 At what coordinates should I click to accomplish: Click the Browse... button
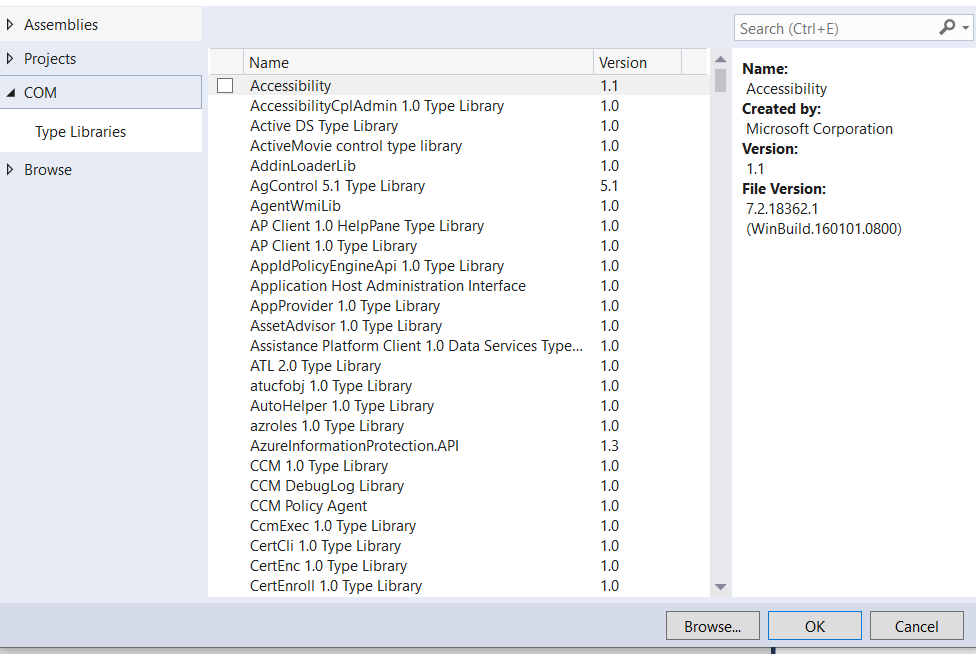[713, 626]
